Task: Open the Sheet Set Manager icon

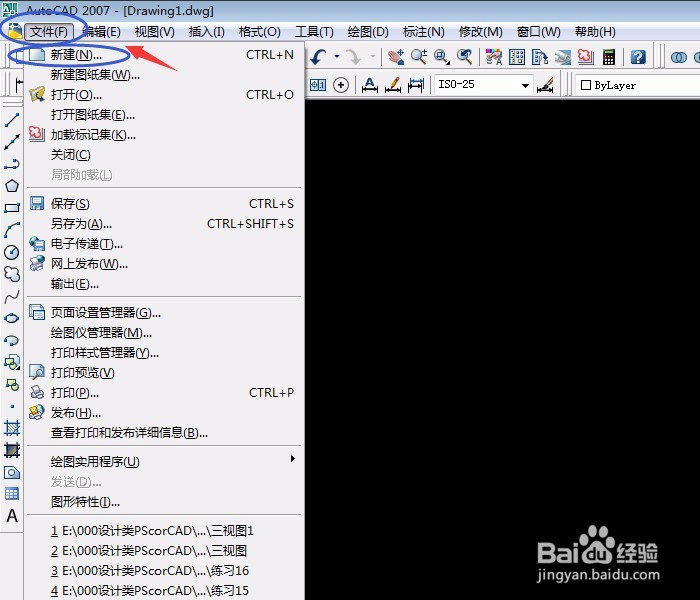Action: click(x=563, y=57)
